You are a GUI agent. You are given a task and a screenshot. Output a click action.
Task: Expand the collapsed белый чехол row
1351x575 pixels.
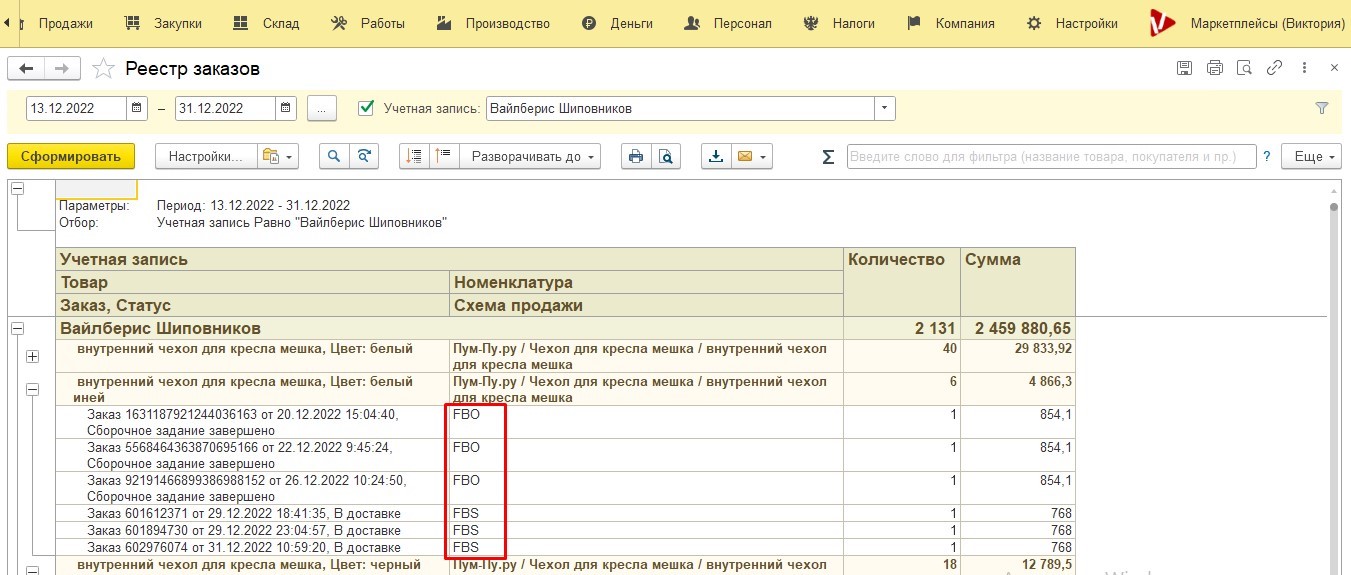(33, 356)
